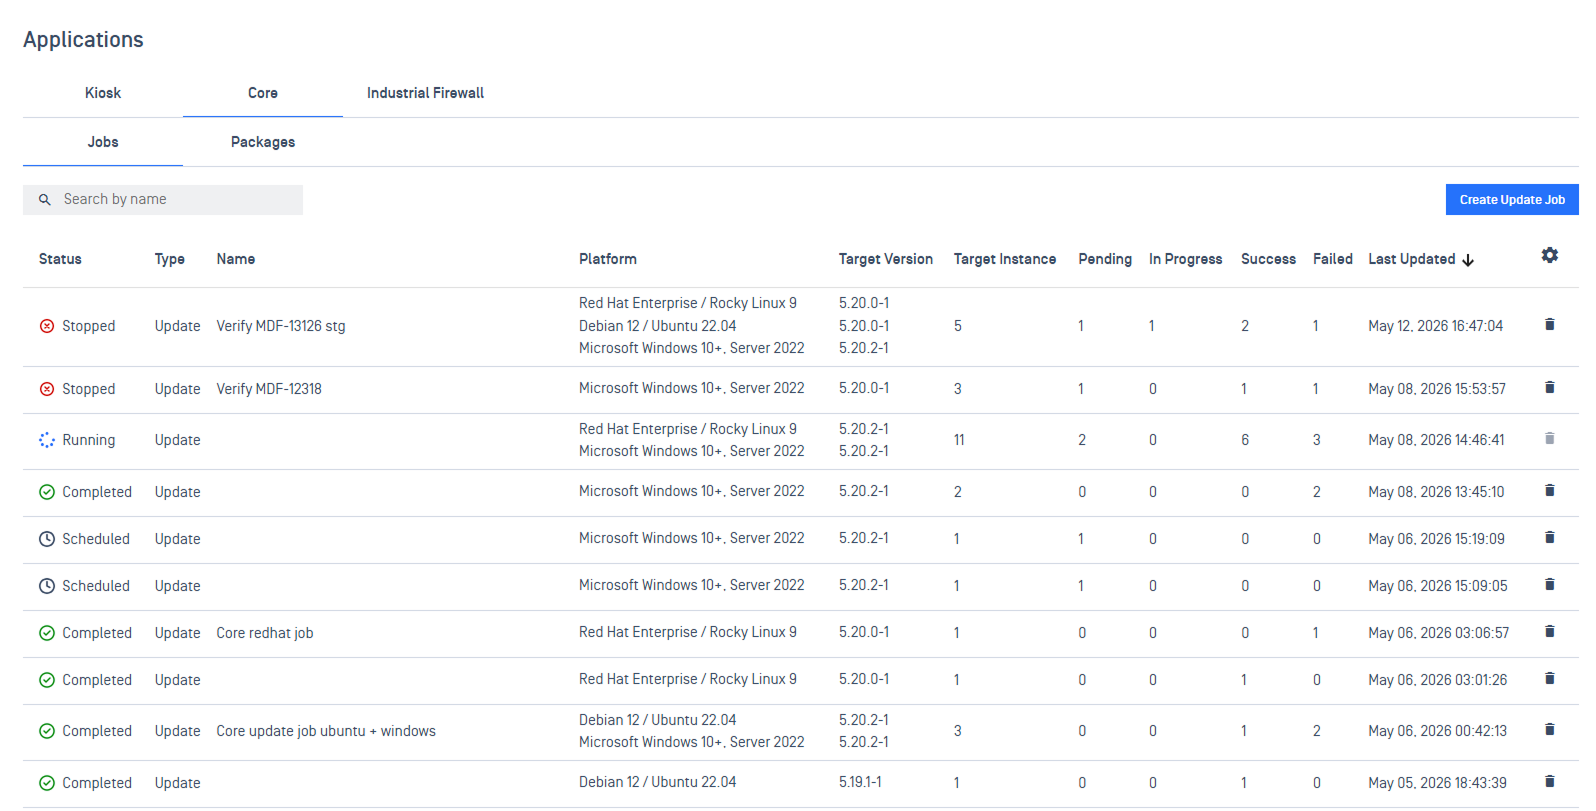The width and height of the screenshot is (1596, 811).
Task: Click trash icon for Core redhat job
Action: [1549, 631]
